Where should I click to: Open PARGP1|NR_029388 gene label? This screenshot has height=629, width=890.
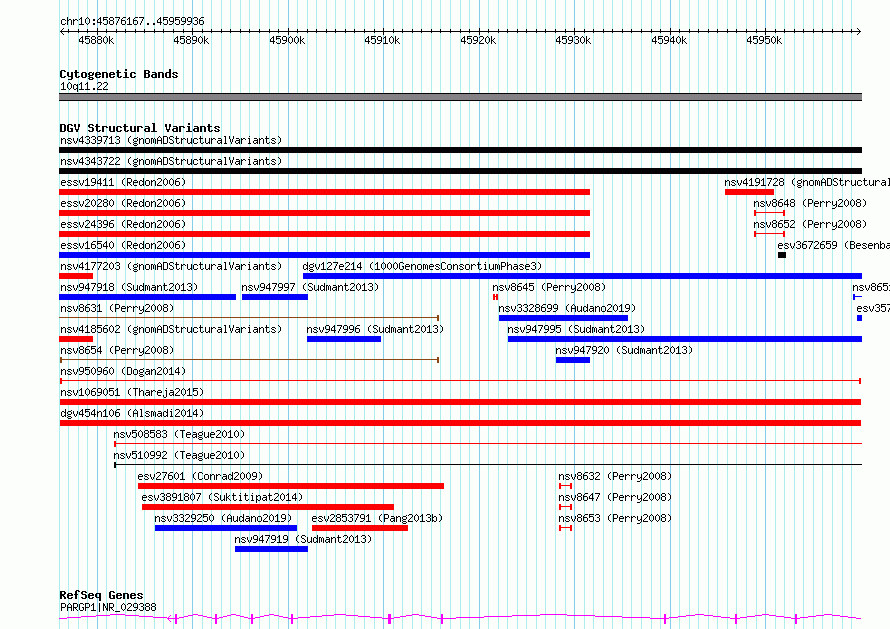point(108,607)
